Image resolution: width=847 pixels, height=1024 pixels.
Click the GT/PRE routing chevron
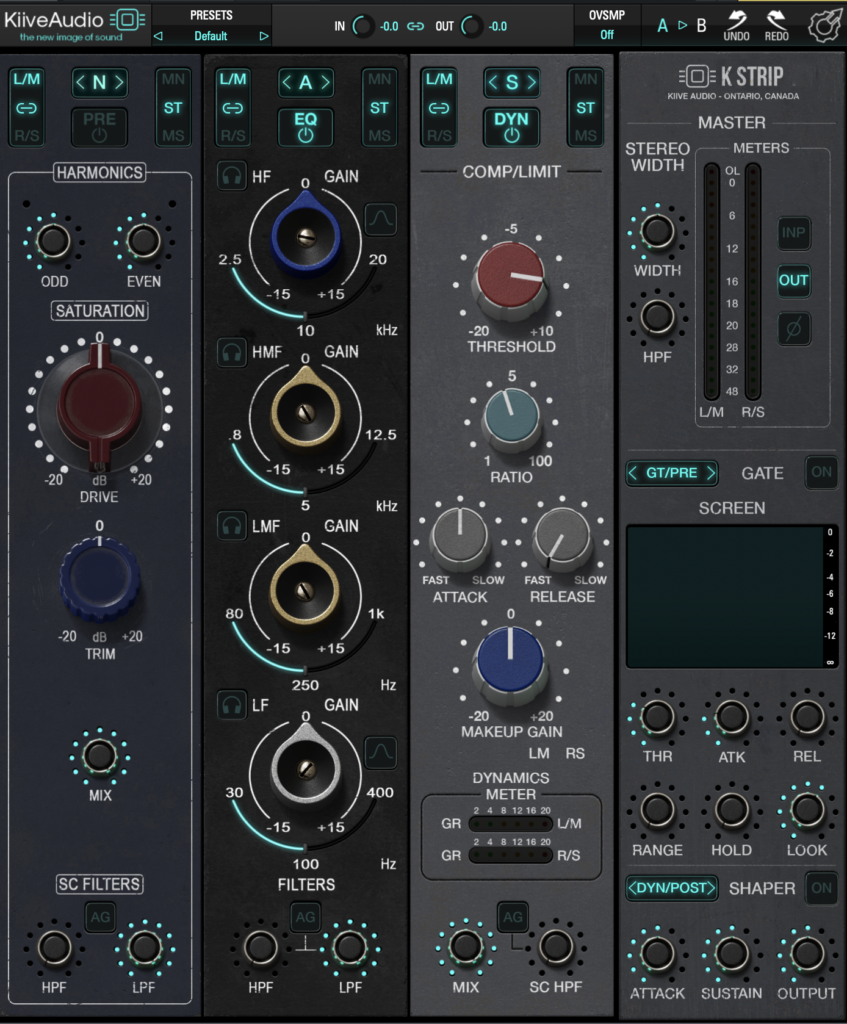pos(671,472)
